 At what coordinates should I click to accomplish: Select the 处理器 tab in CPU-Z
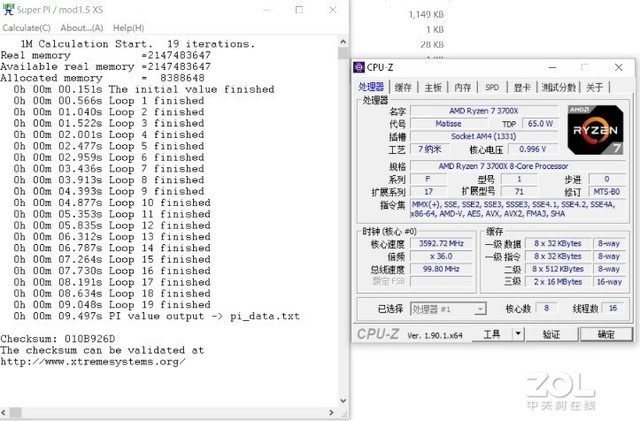371,87
